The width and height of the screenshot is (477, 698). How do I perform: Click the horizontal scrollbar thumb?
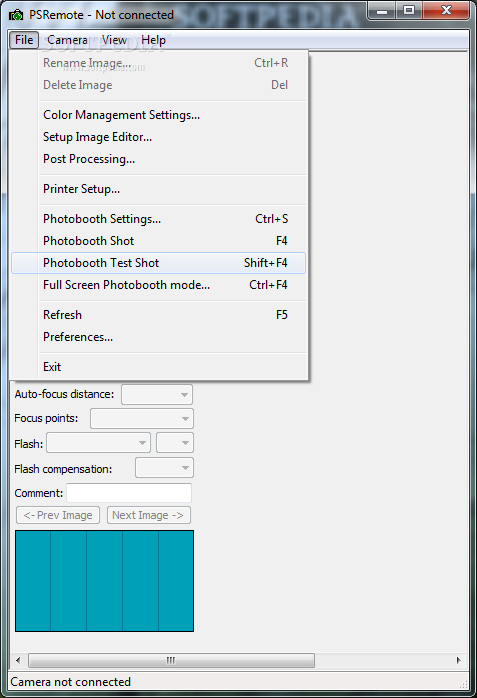coord(171,660)
